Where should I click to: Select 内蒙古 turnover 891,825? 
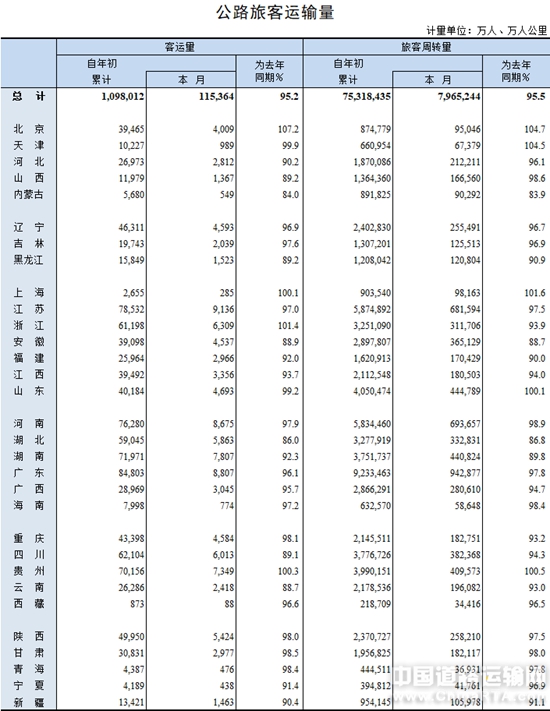click(375, 195)
